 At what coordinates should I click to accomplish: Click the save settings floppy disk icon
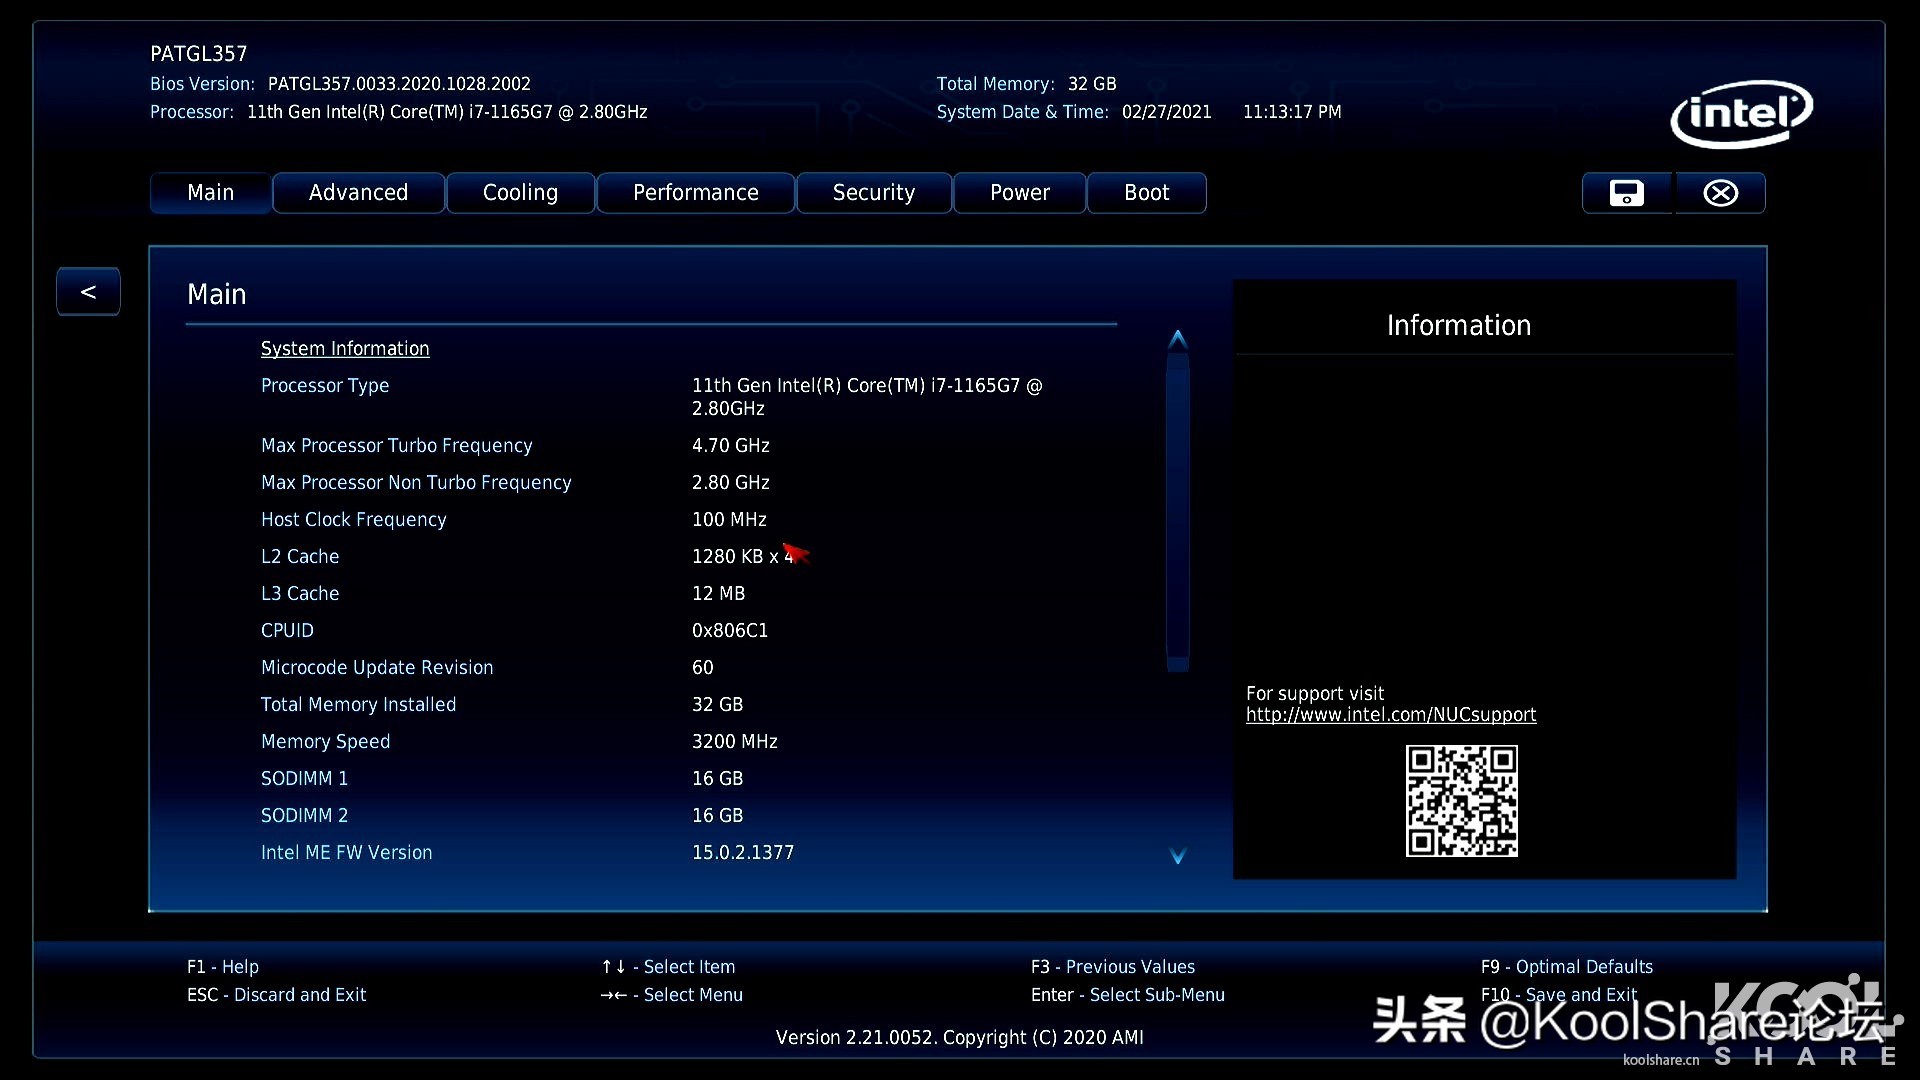[x=1625, y=192]
